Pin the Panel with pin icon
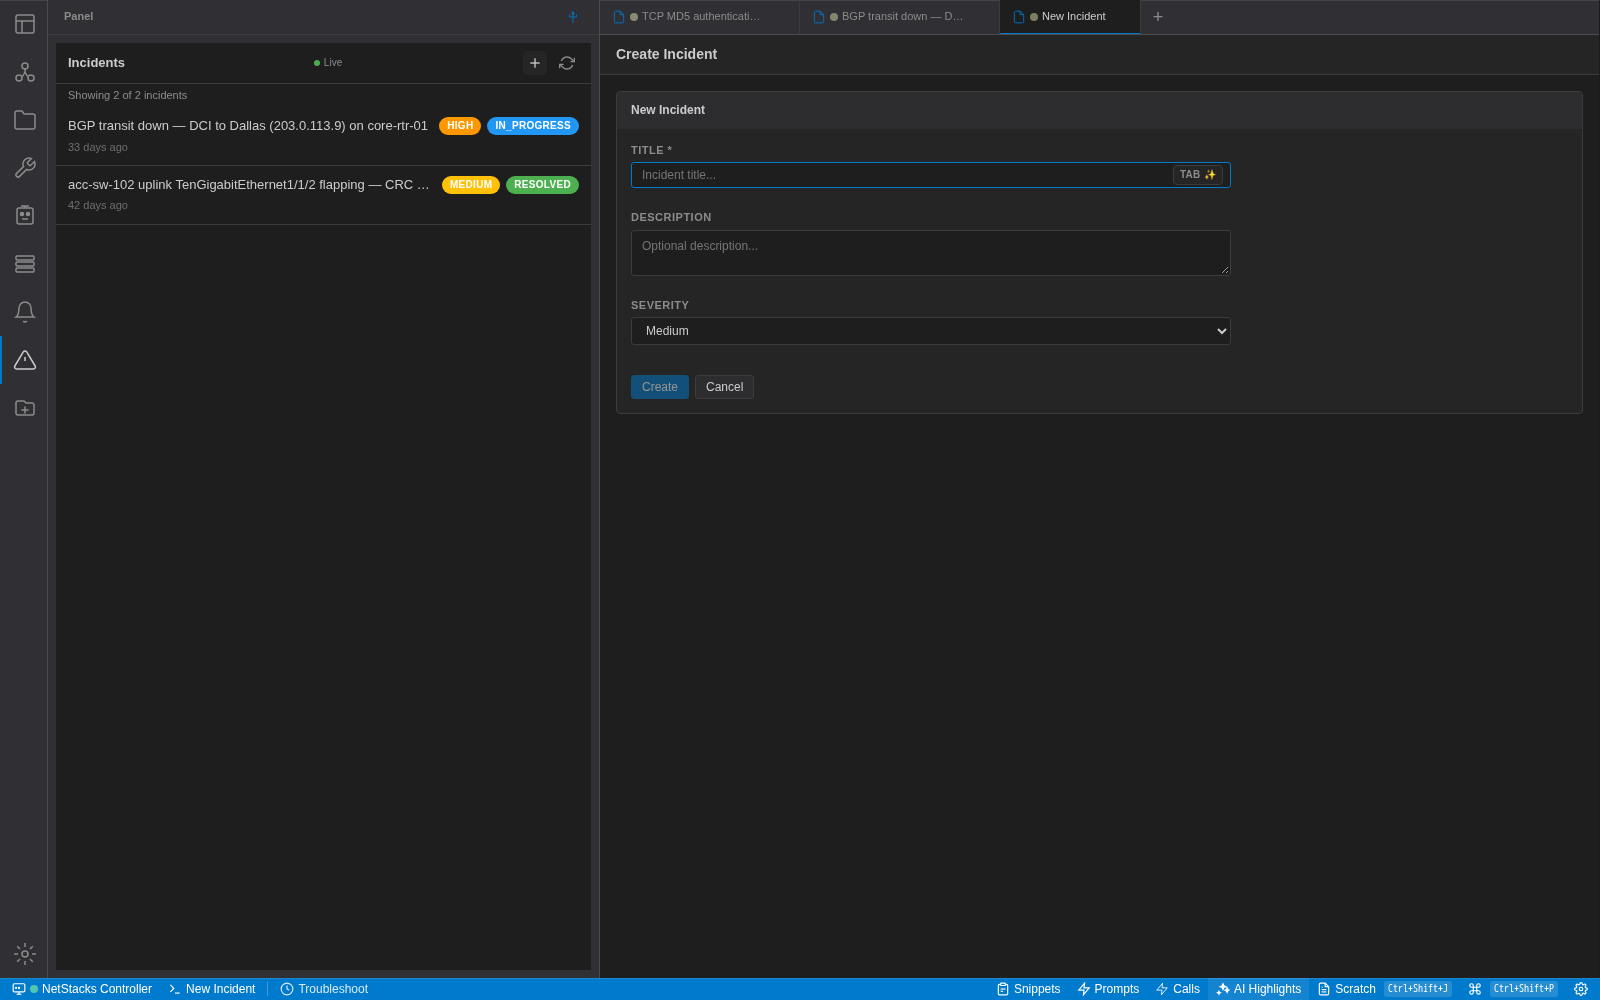1600x1000 pixels. coord(573,17)
